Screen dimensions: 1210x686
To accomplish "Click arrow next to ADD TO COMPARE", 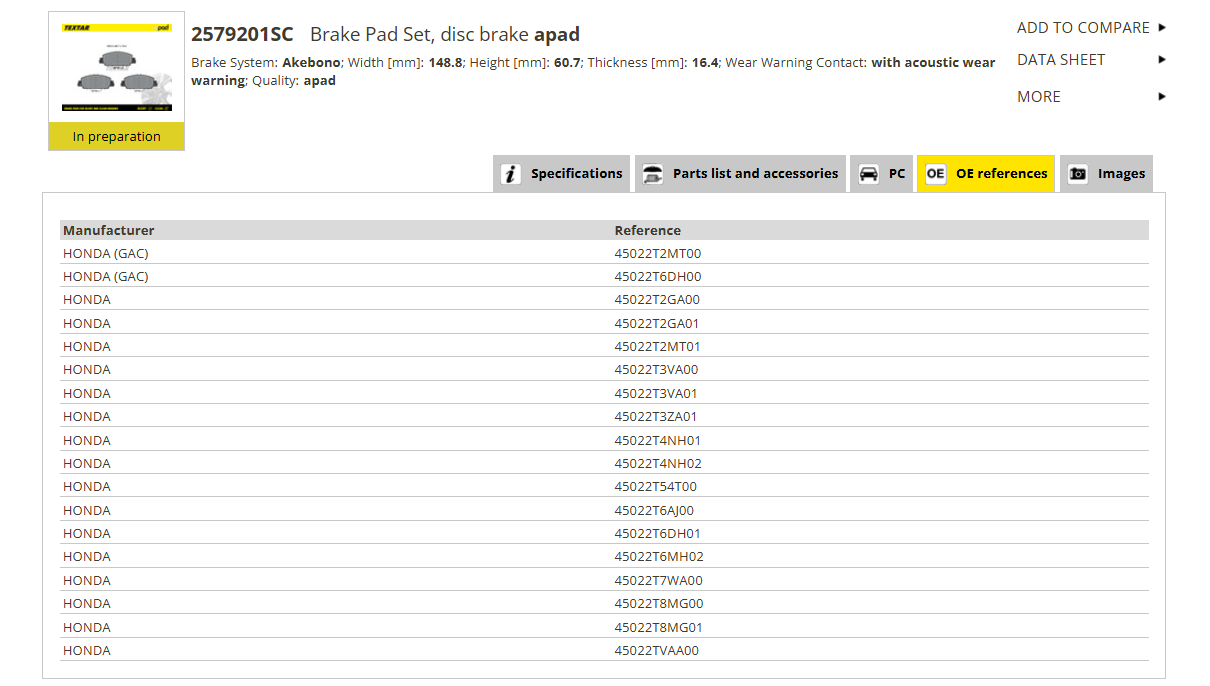I will pos(1162,28).
